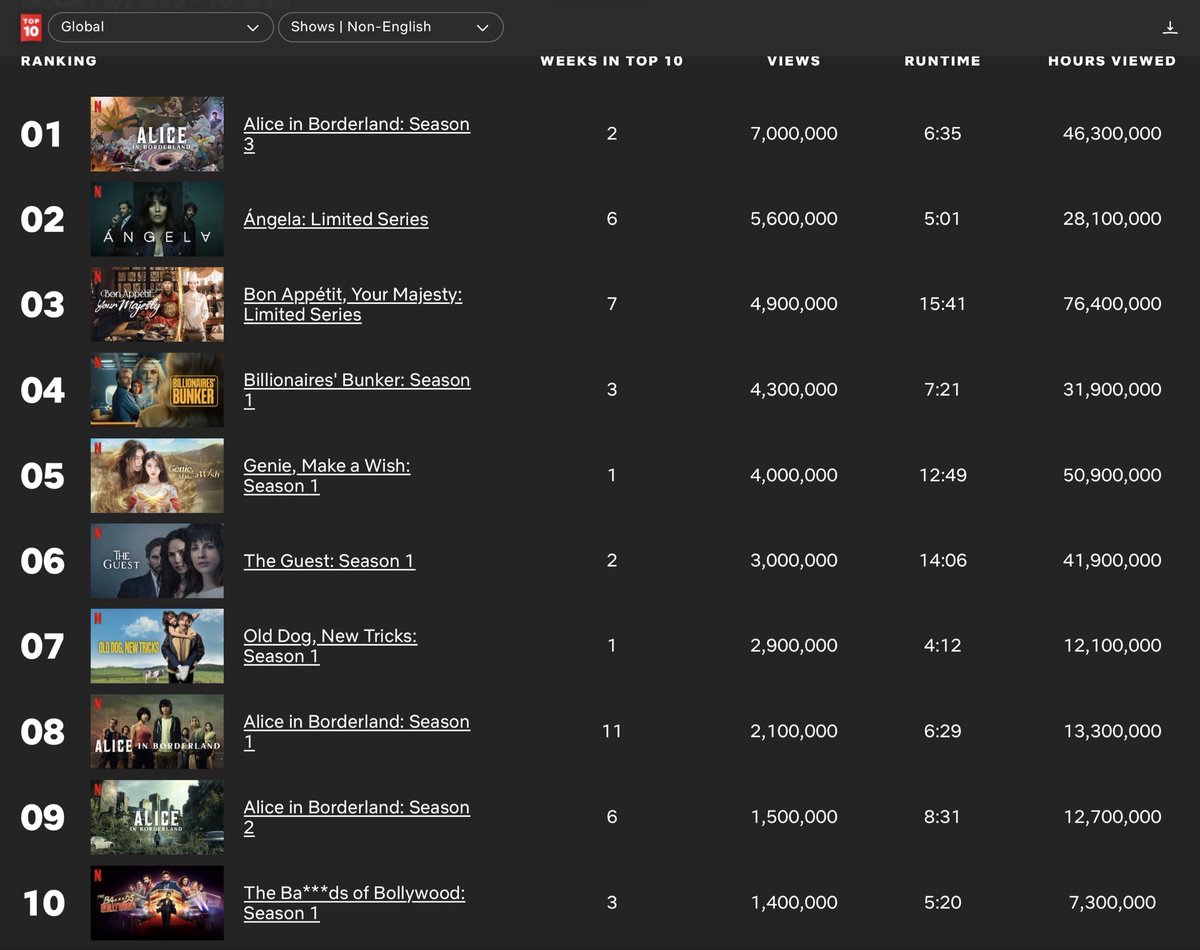This screenshot has width=1200, height=950.
Task: Click the 13,300,000 hours viewed value
Action: pyautogui.click(x=1112, y=731)
